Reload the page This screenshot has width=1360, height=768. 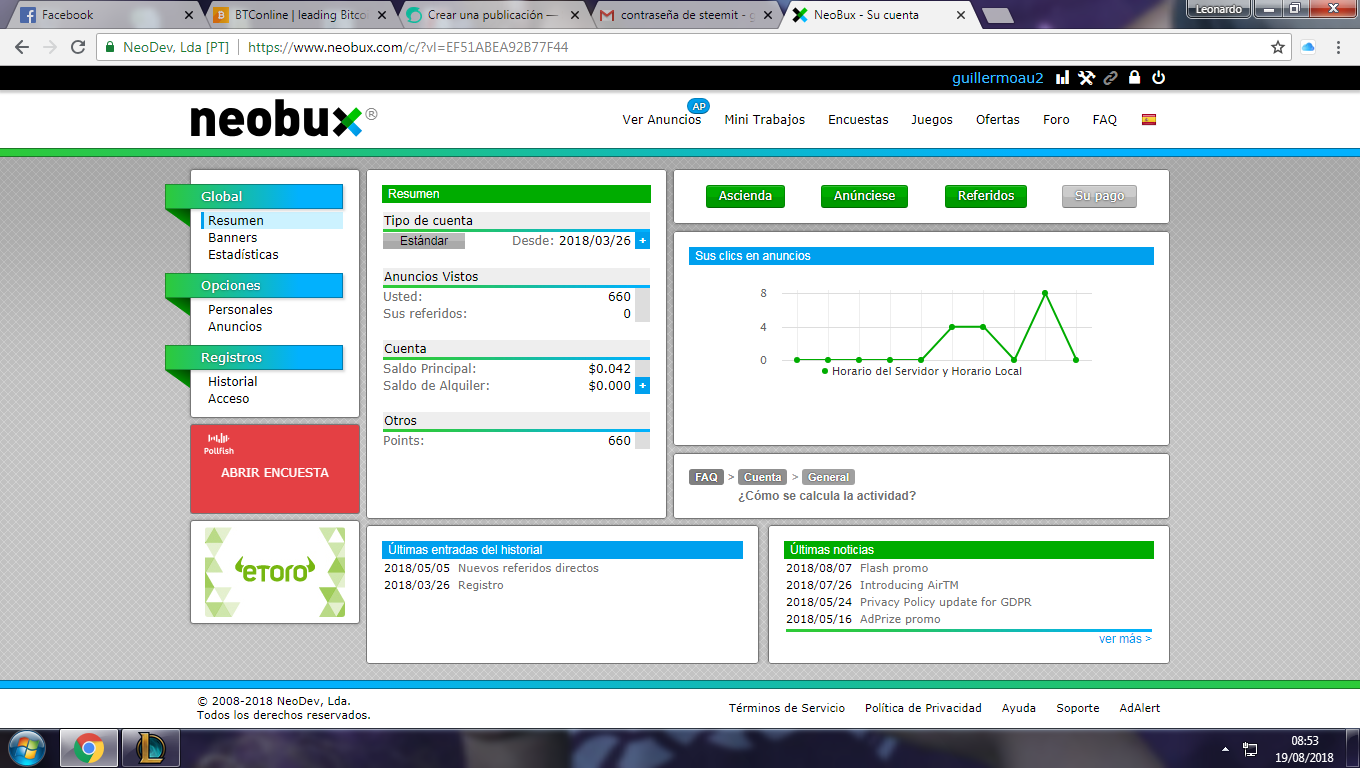tap(78, 47)
